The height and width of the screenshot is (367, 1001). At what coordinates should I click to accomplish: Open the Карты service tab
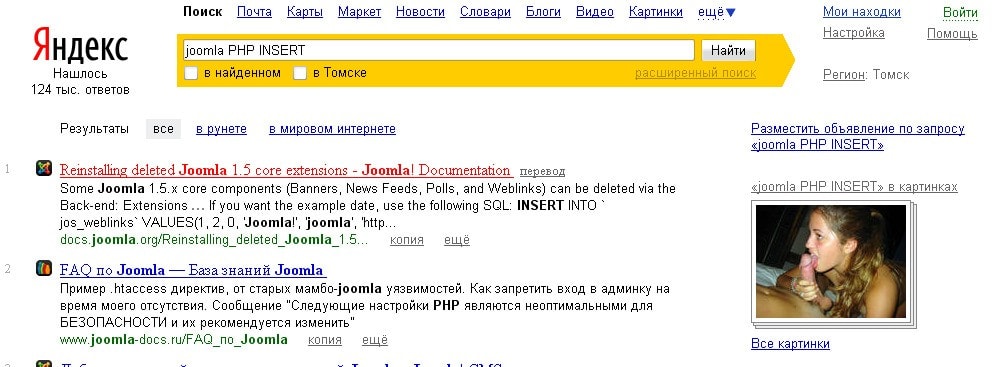[x=305, y=11]
